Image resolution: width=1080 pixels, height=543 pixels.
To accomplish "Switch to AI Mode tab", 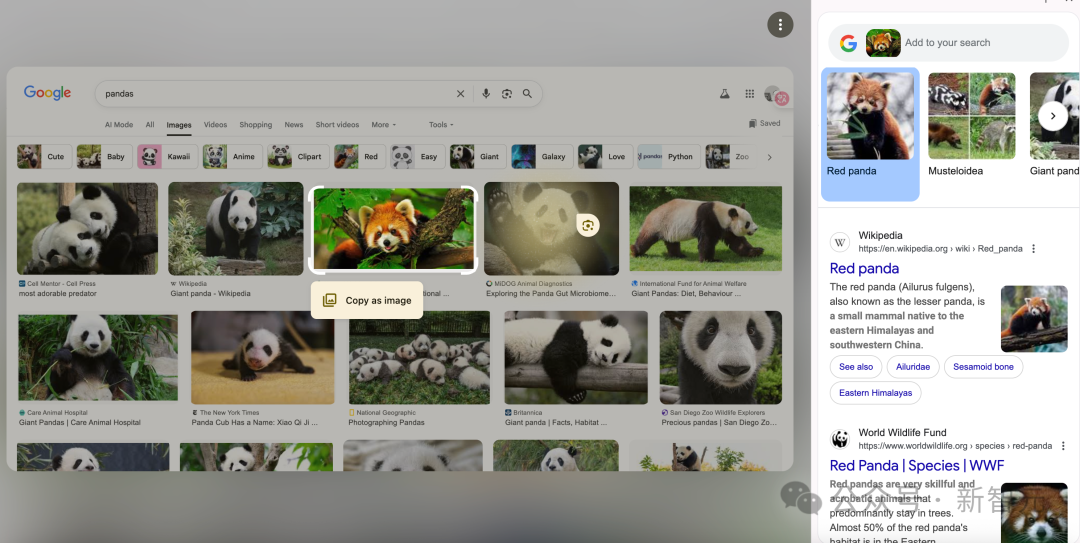I will tap(118, 125).
